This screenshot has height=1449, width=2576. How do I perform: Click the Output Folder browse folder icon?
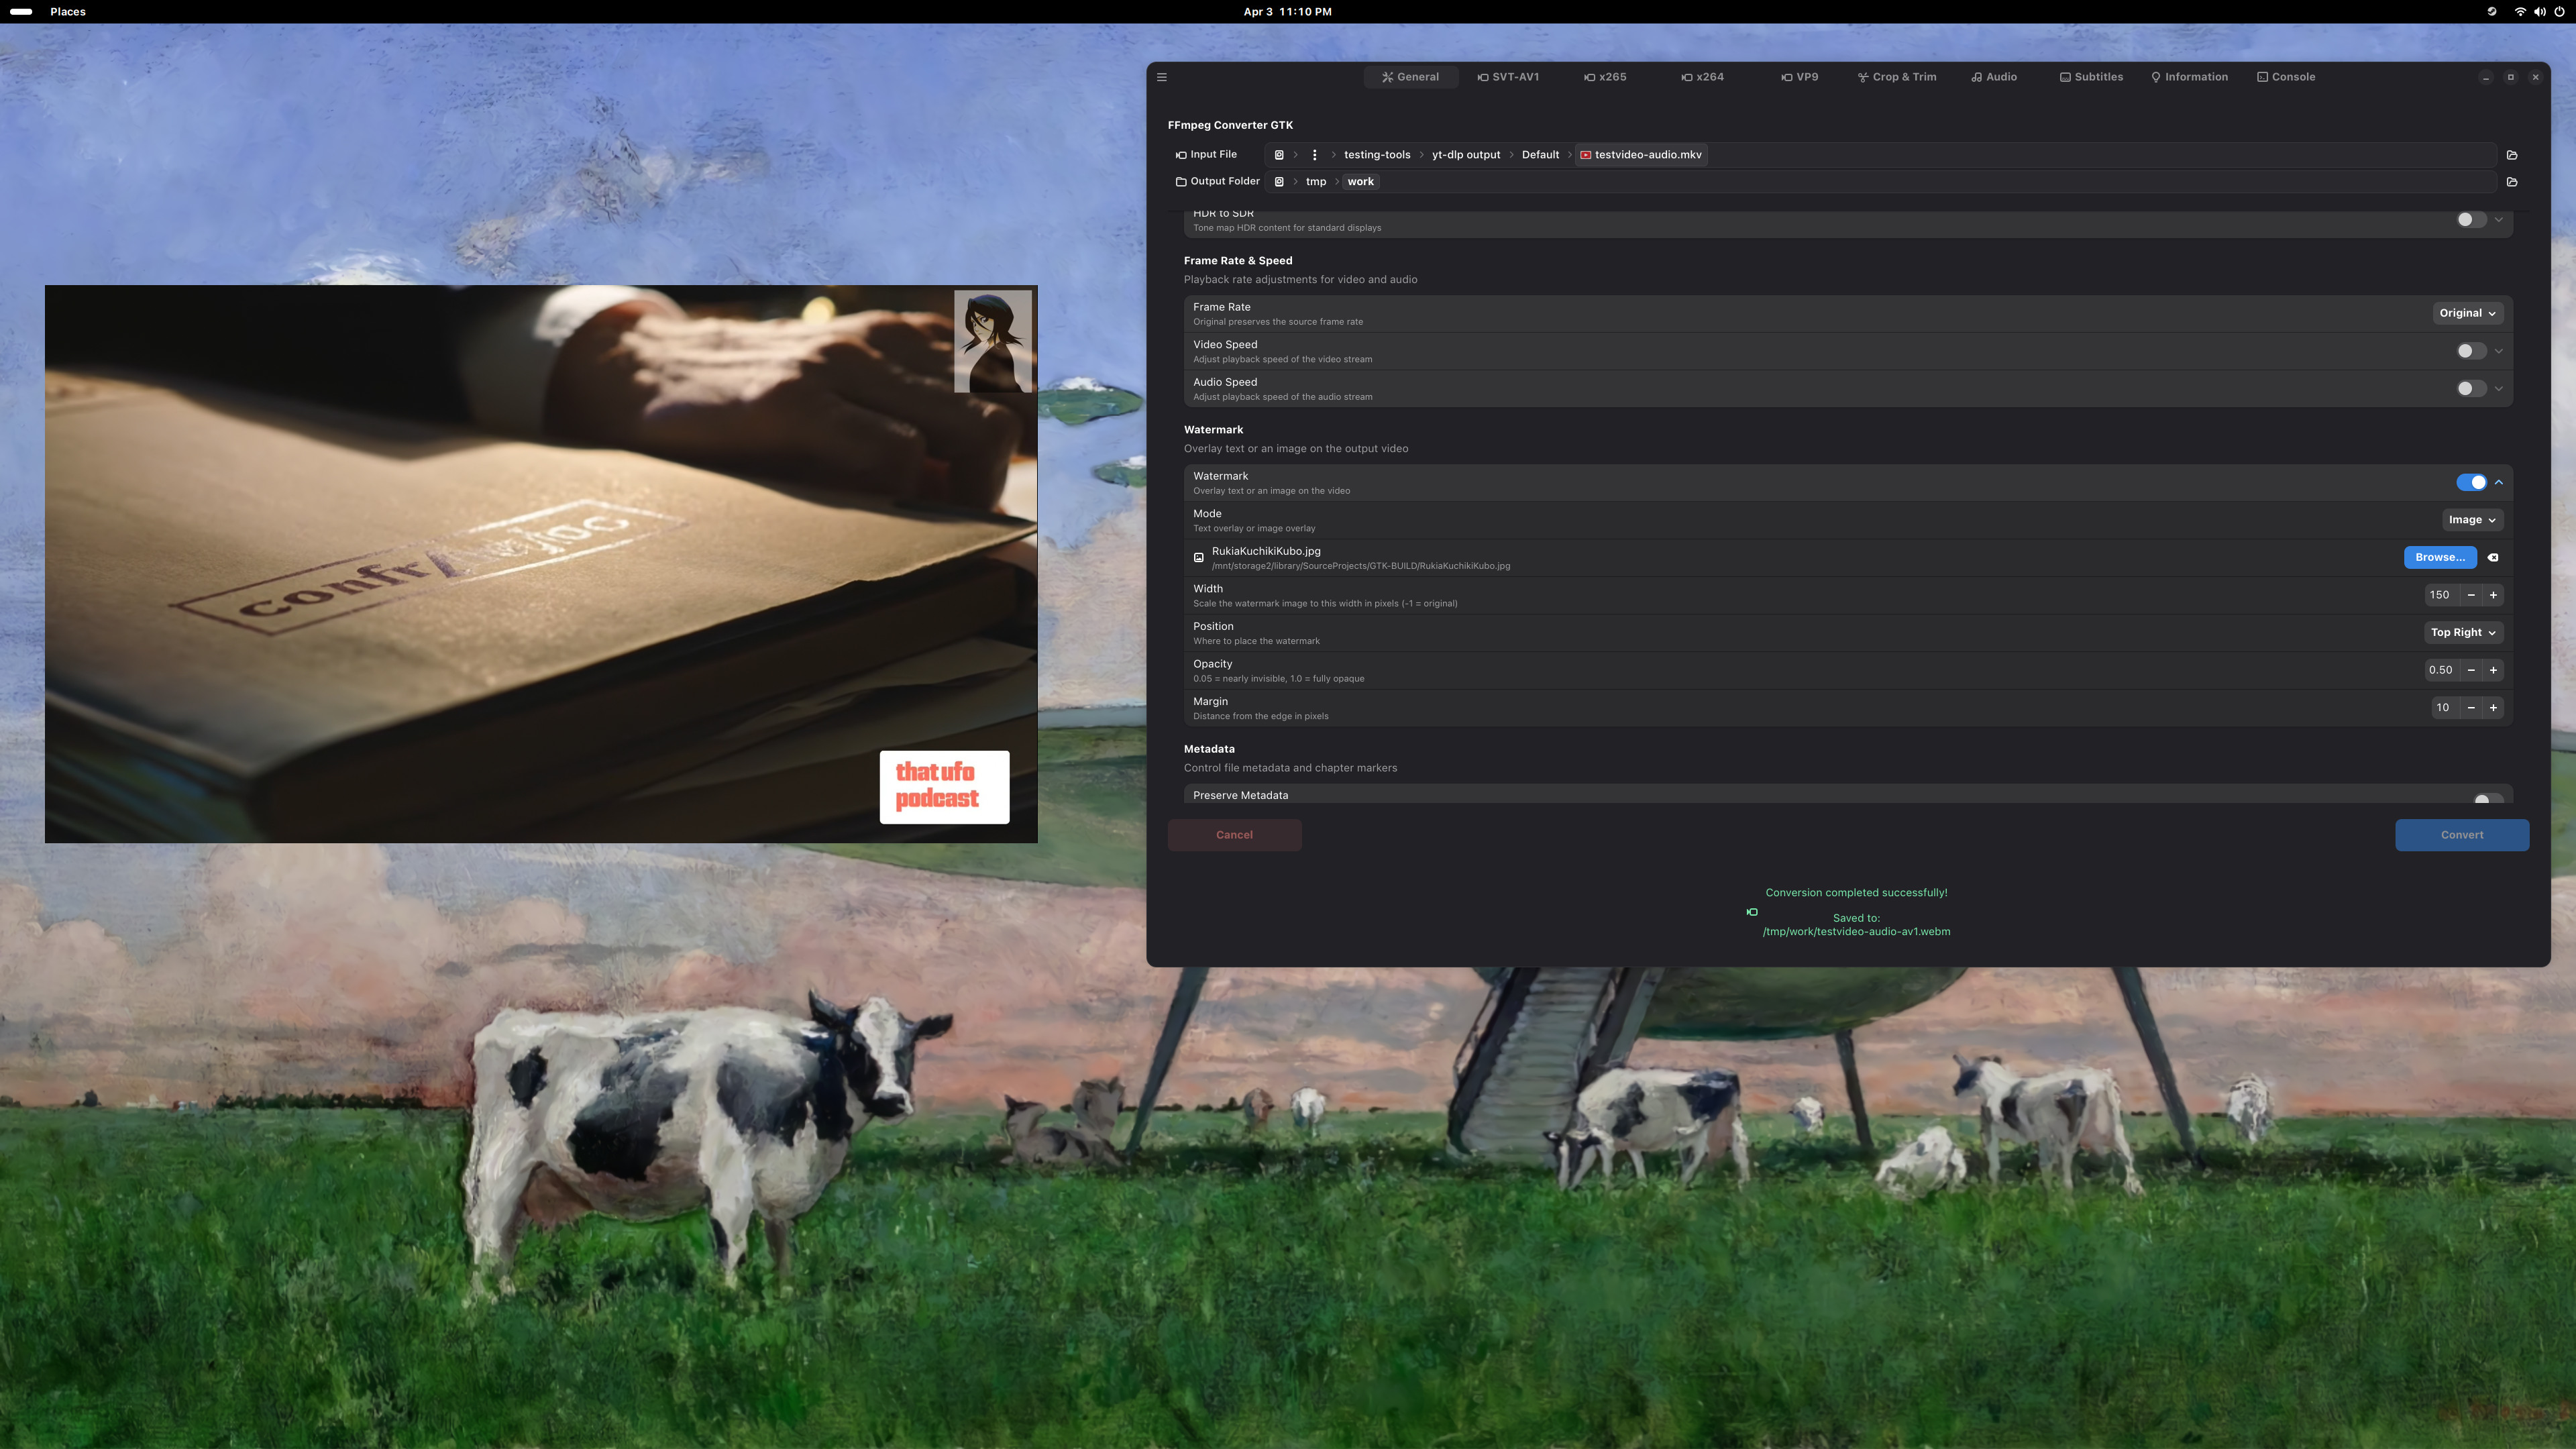2512,182
